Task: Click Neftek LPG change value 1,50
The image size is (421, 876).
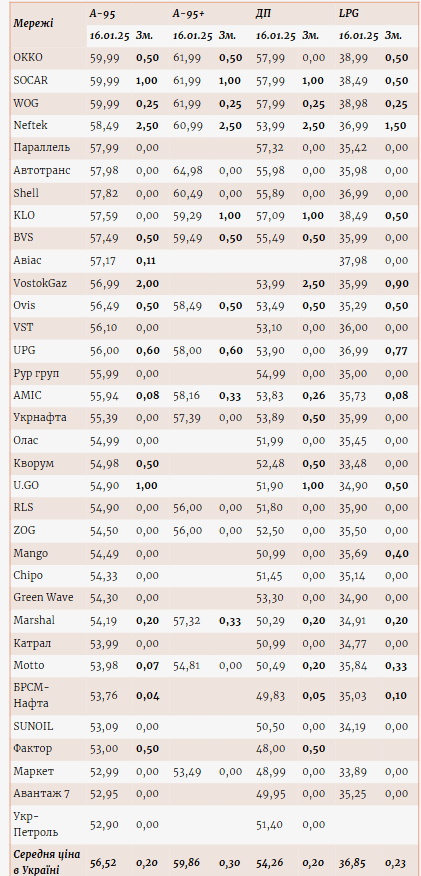Action: point(395,126)
